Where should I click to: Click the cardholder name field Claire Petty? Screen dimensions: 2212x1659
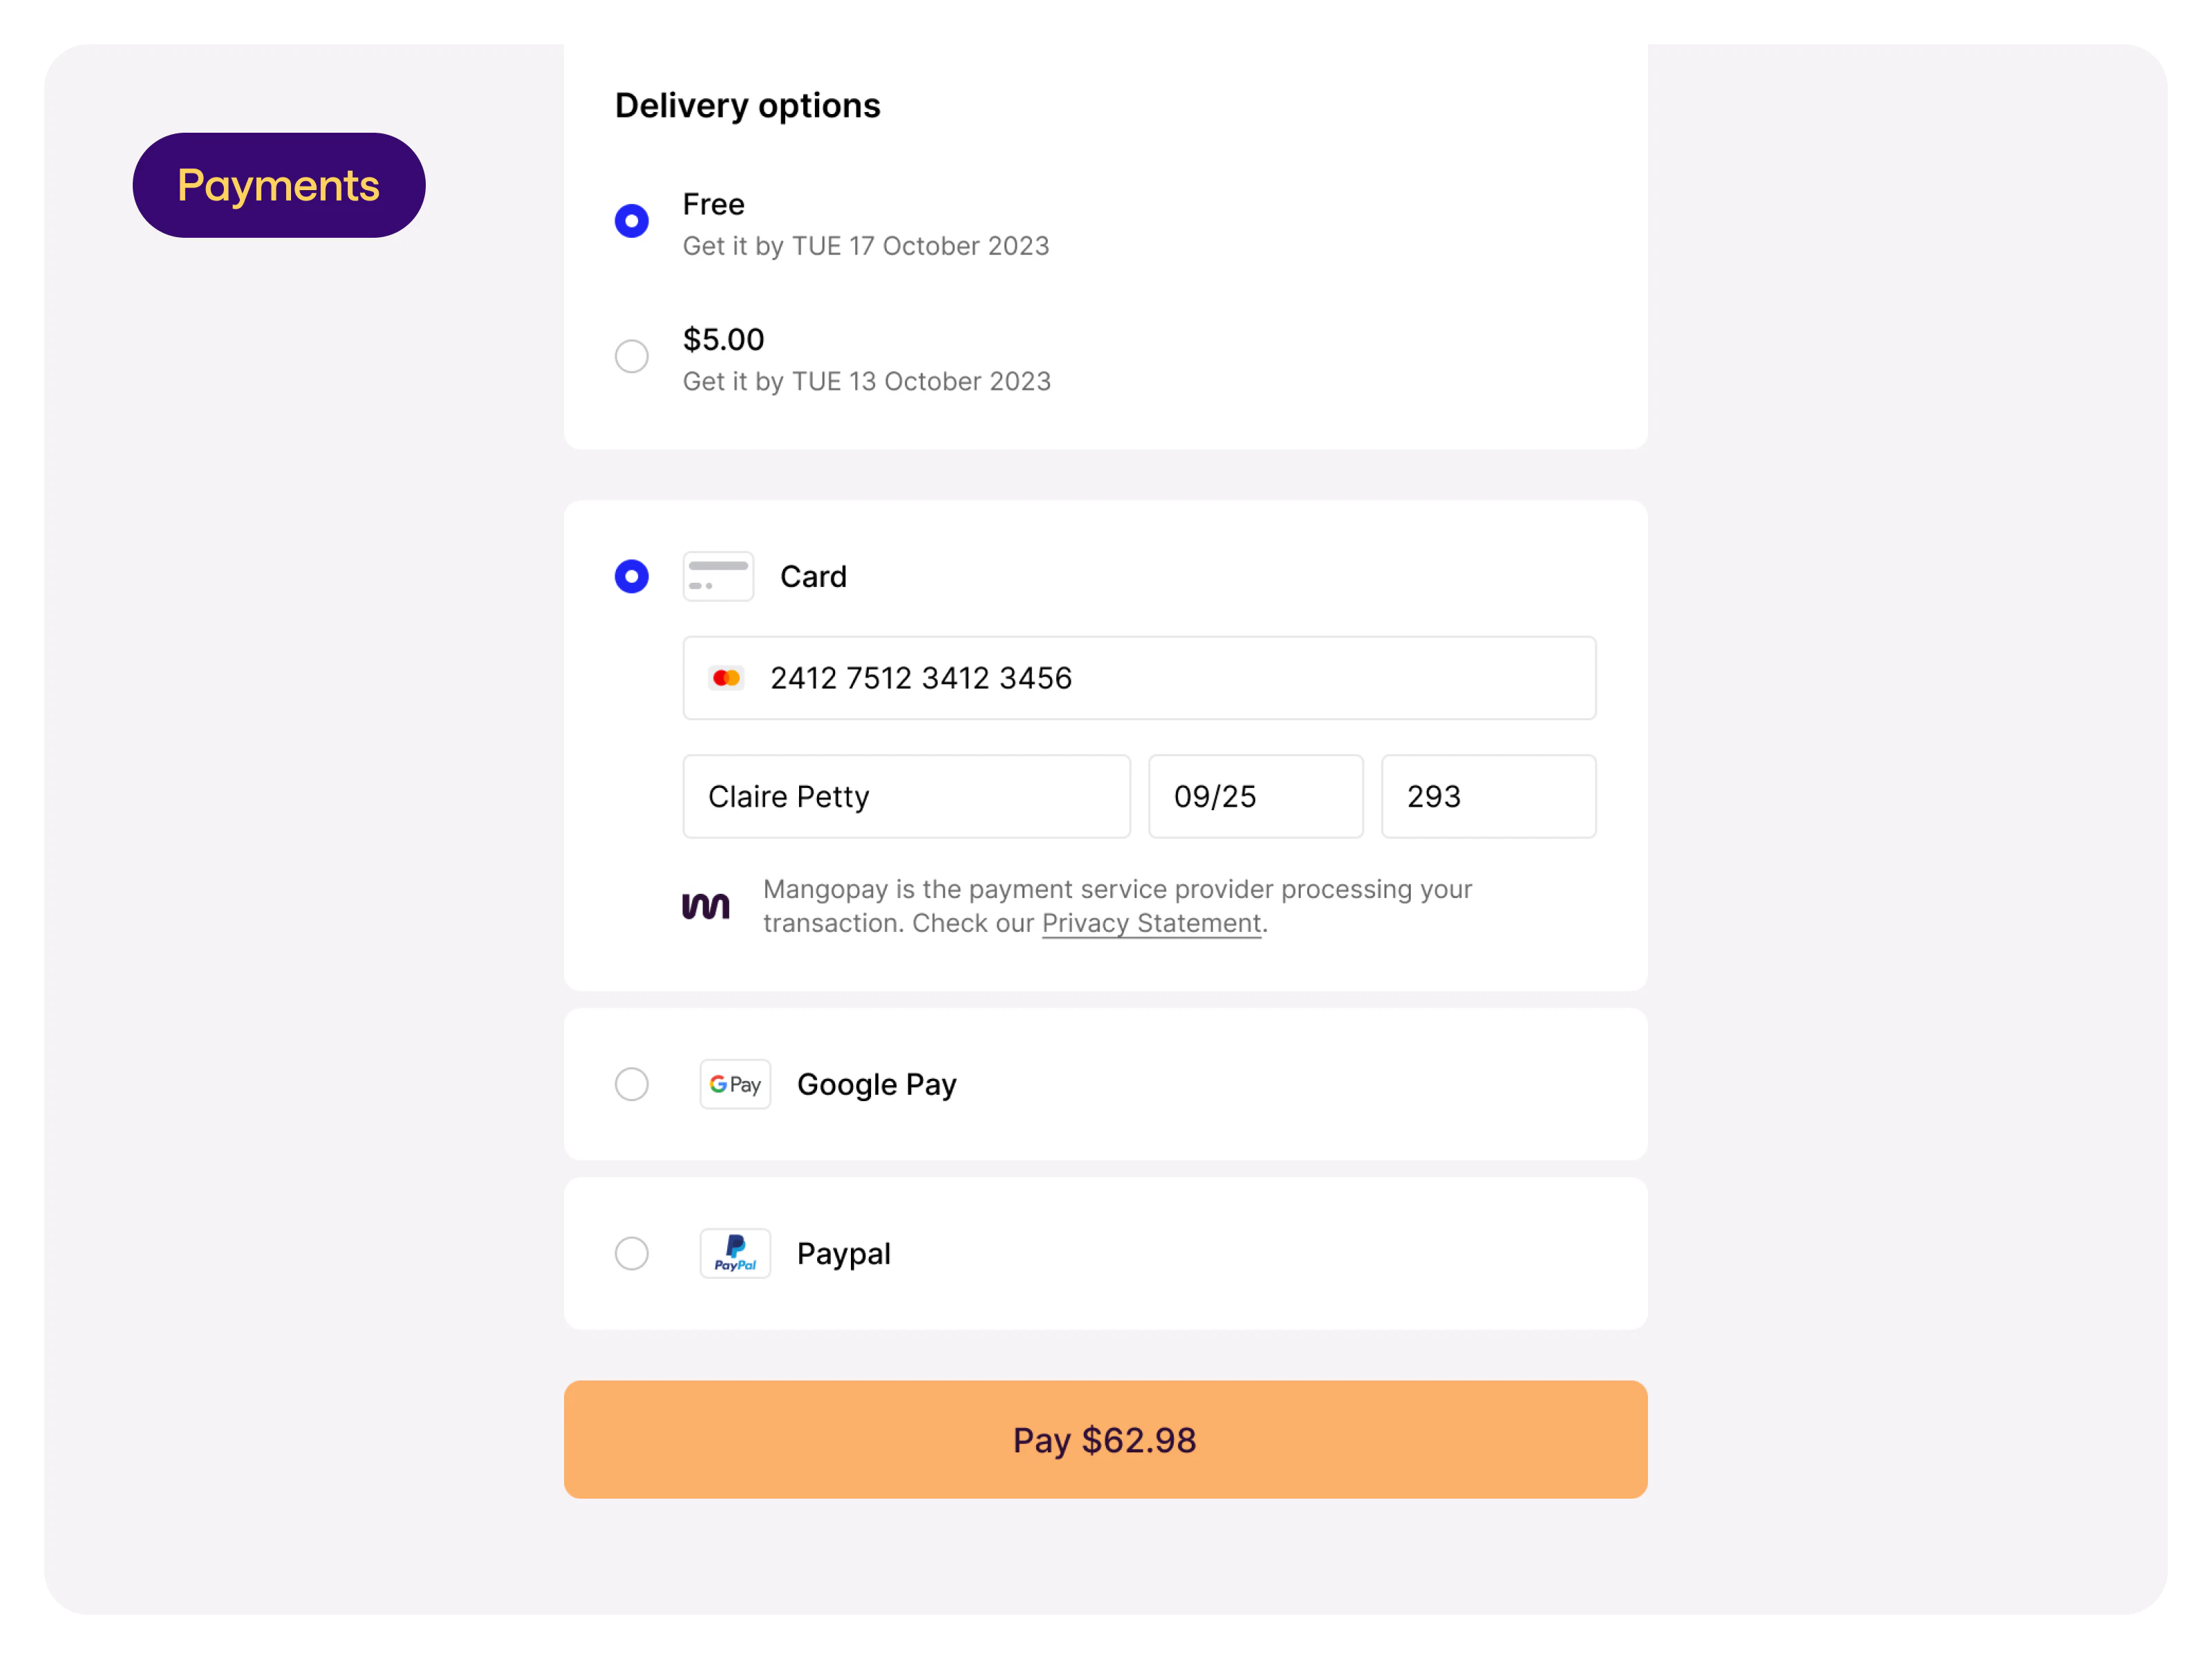point(905,796)
